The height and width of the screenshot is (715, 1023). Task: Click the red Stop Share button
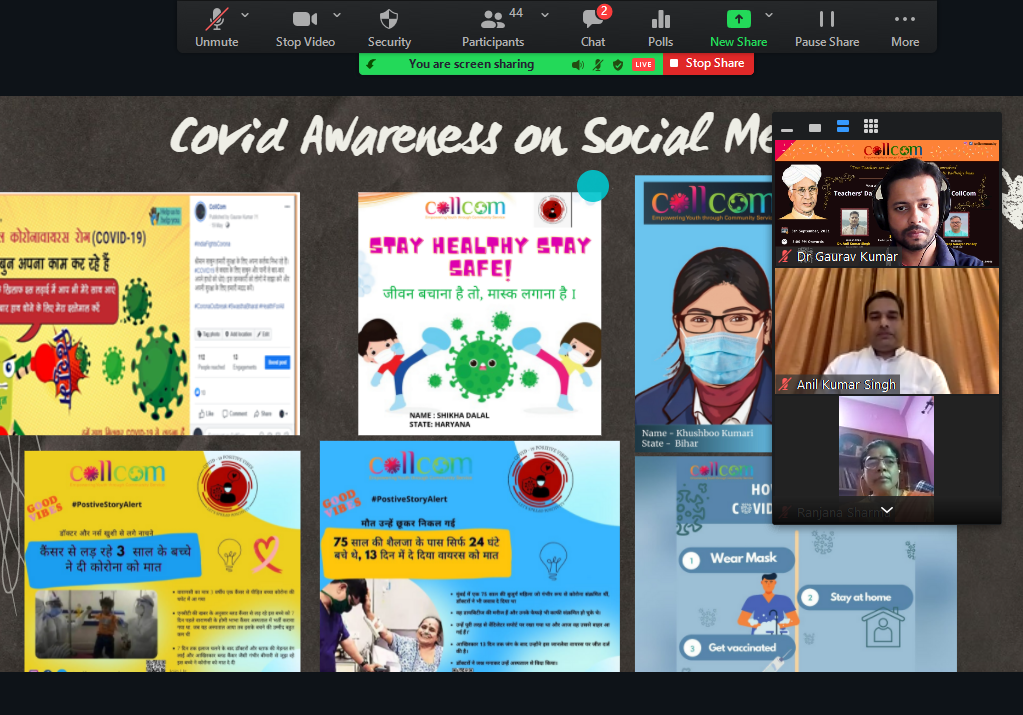tap(707, 63)
